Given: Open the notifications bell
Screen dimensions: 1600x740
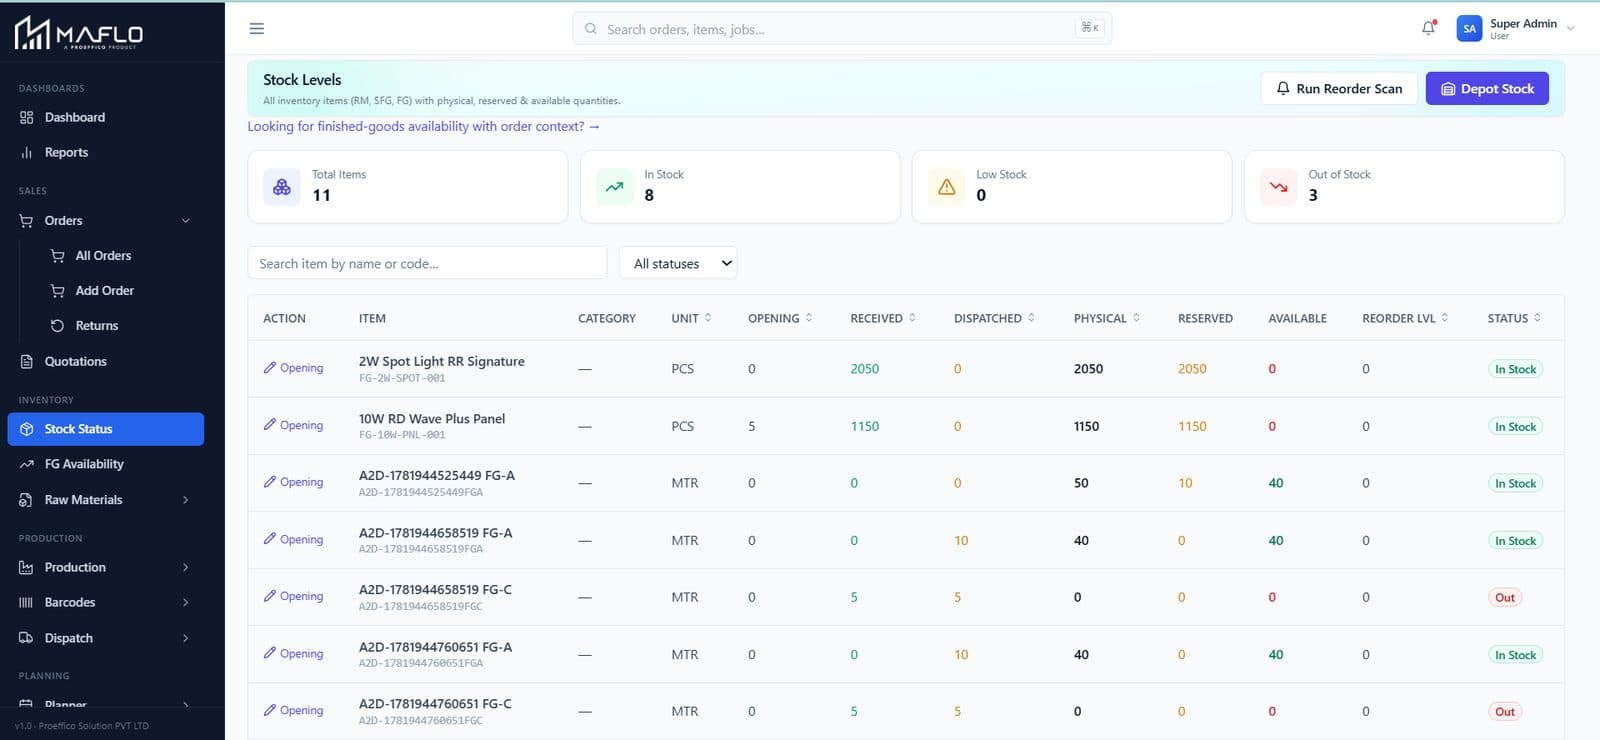Looking at the screenshot, I should tap(1429, 28).
